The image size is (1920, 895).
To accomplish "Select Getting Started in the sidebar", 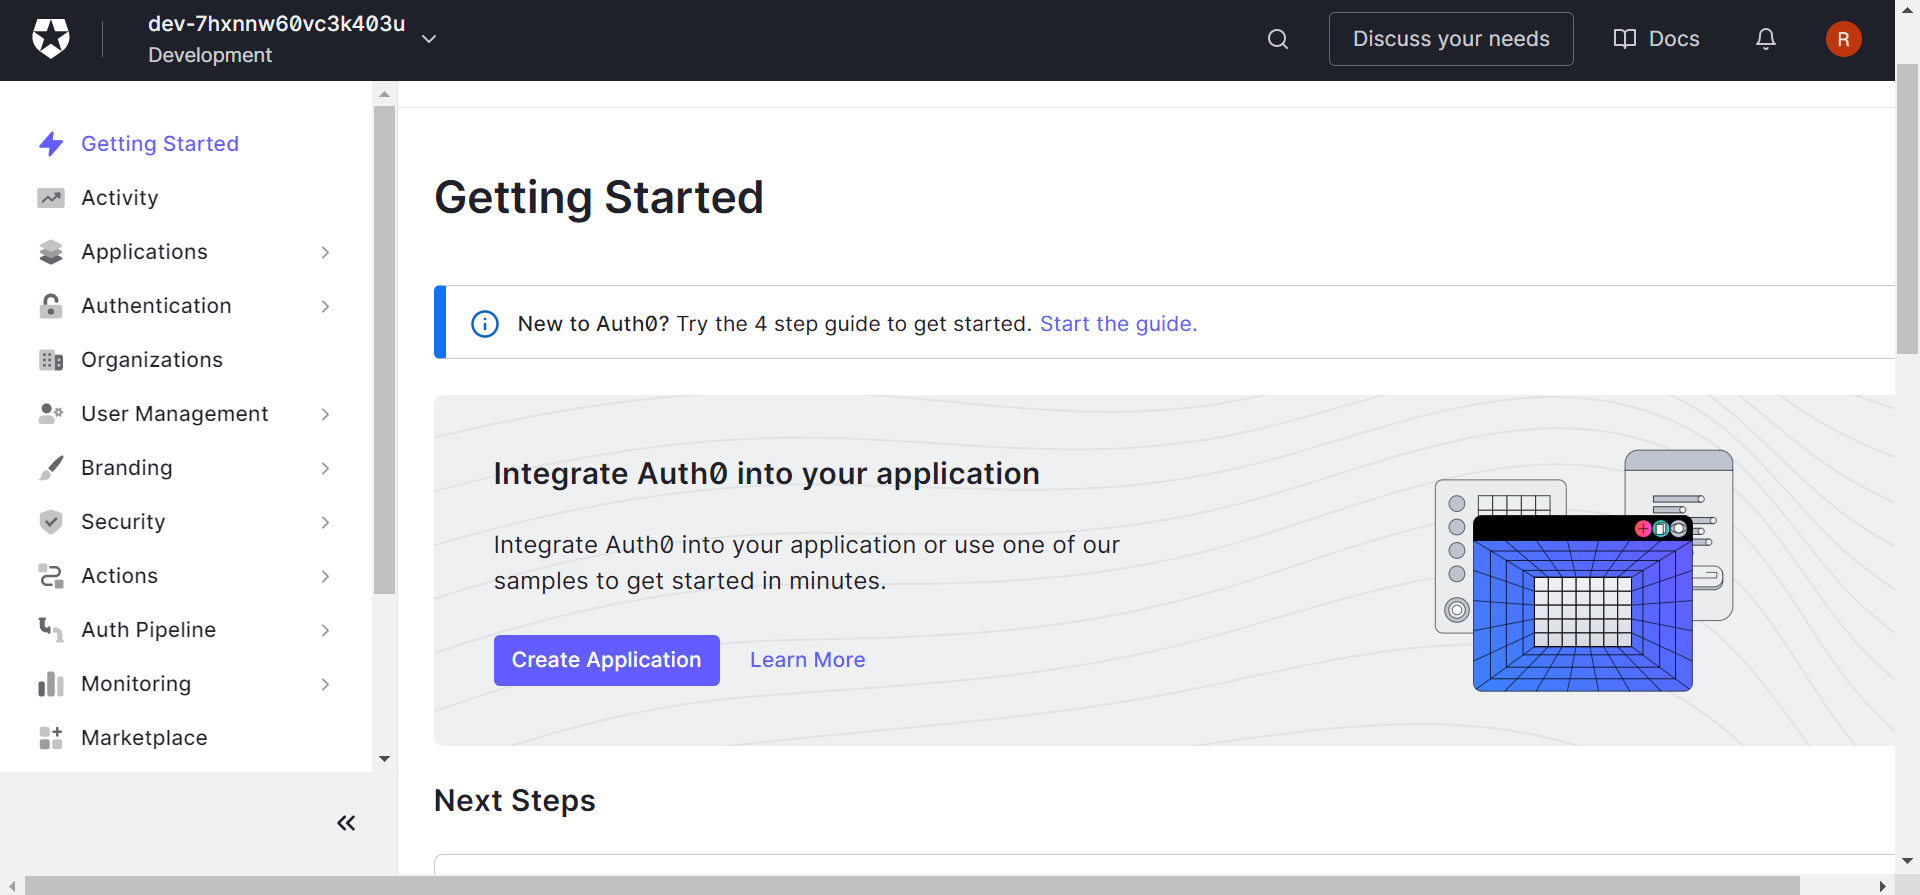I will point(160,144).
